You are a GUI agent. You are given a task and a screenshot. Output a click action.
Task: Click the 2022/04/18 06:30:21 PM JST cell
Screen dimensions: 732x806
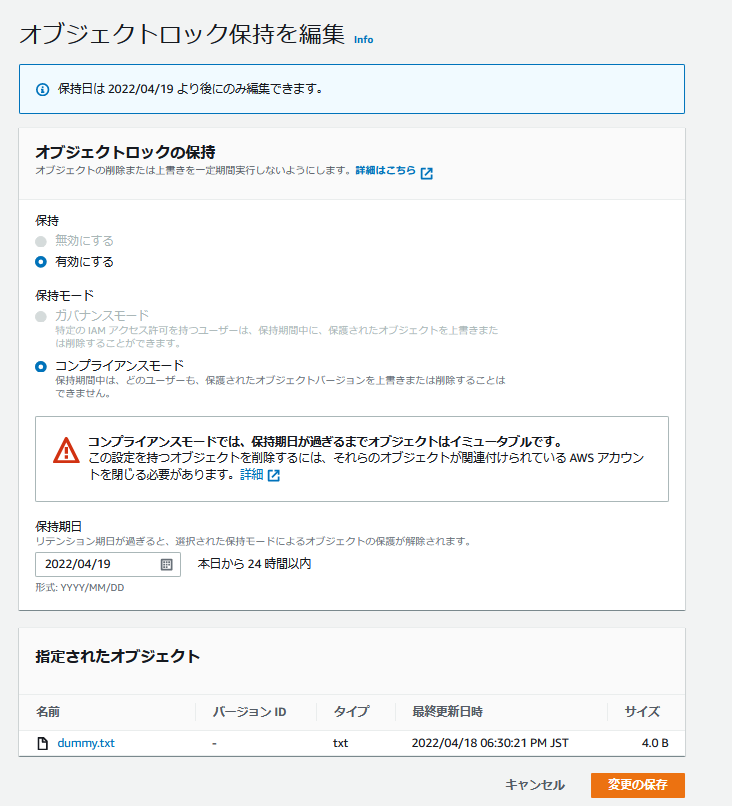point(490,743)
